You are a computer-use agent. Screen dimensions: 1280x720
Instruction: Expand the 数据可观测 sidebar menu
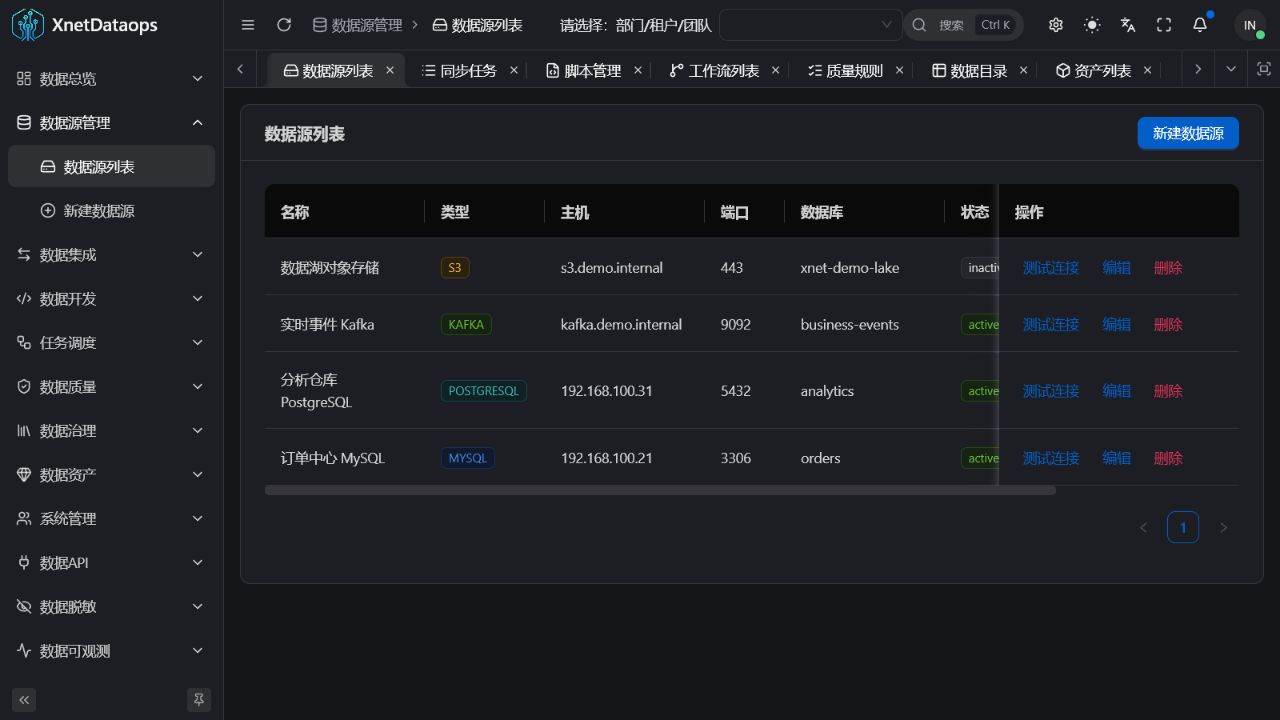tap(111, 651)
